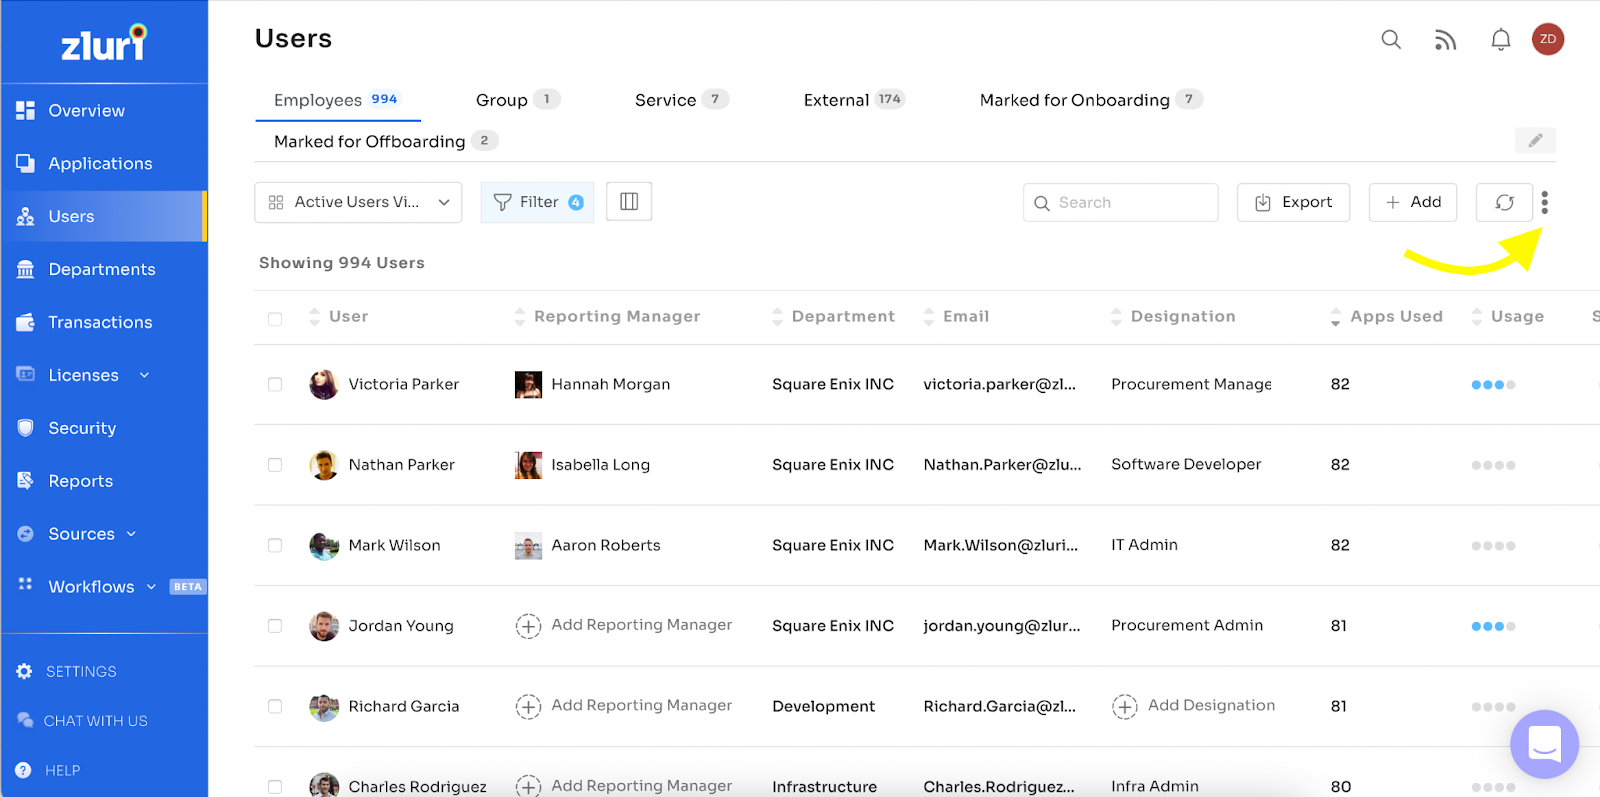The height and width of the screenshot is (797, 1600).
Task: Click Aaron Roberts' manager avatar
Action: click(x=528, y=545)
